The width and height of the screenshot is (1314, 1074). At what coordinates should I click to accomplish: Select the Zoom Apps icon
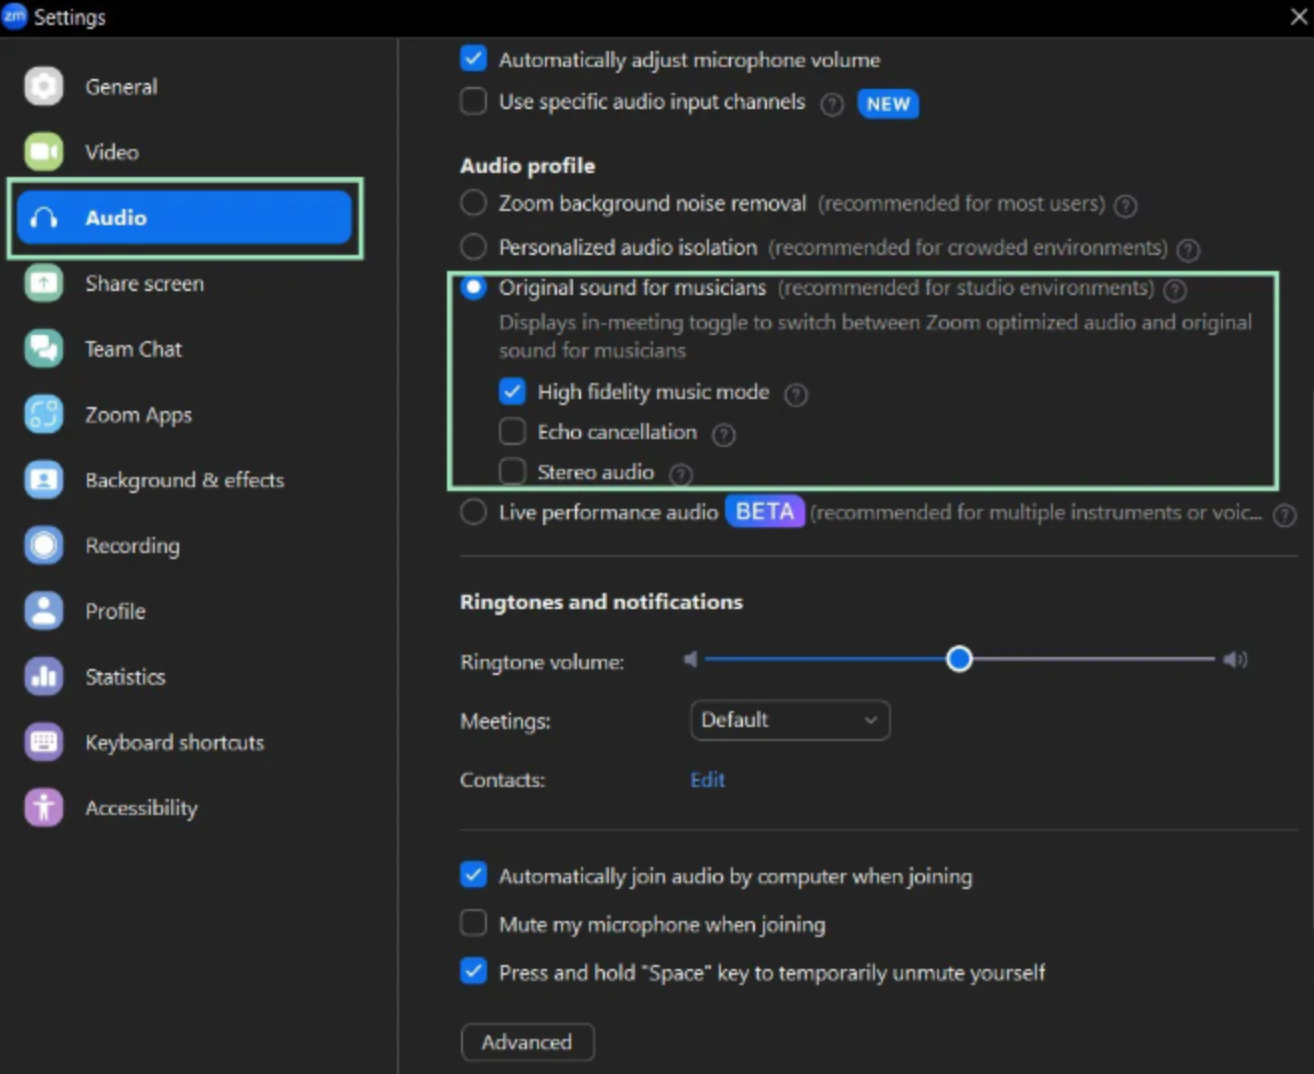point(43,414)
